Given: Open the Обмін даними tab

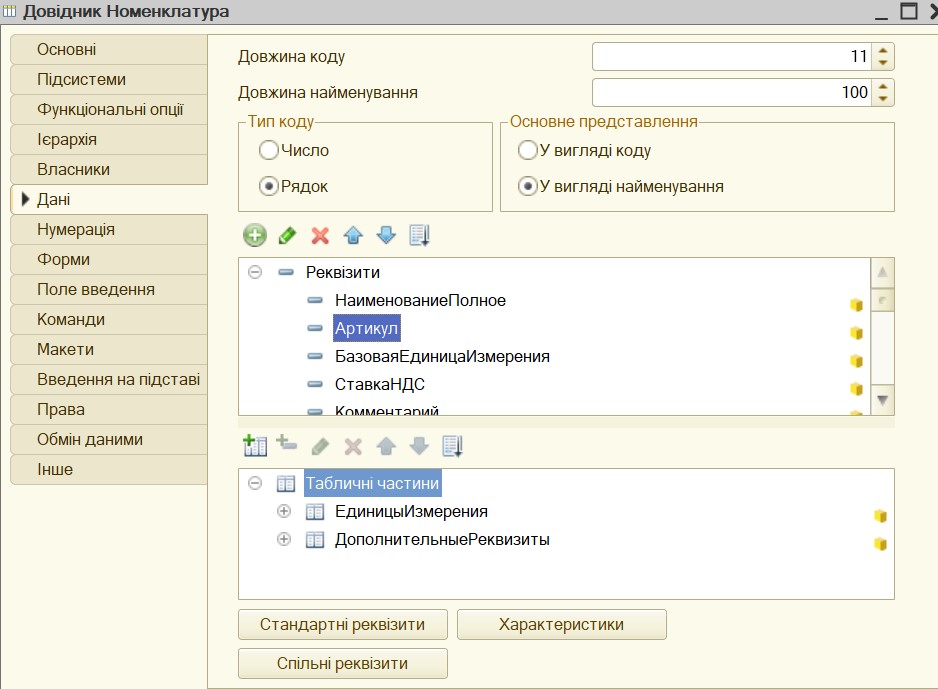Looking at the screenshot, I should [x=109, y=440].
